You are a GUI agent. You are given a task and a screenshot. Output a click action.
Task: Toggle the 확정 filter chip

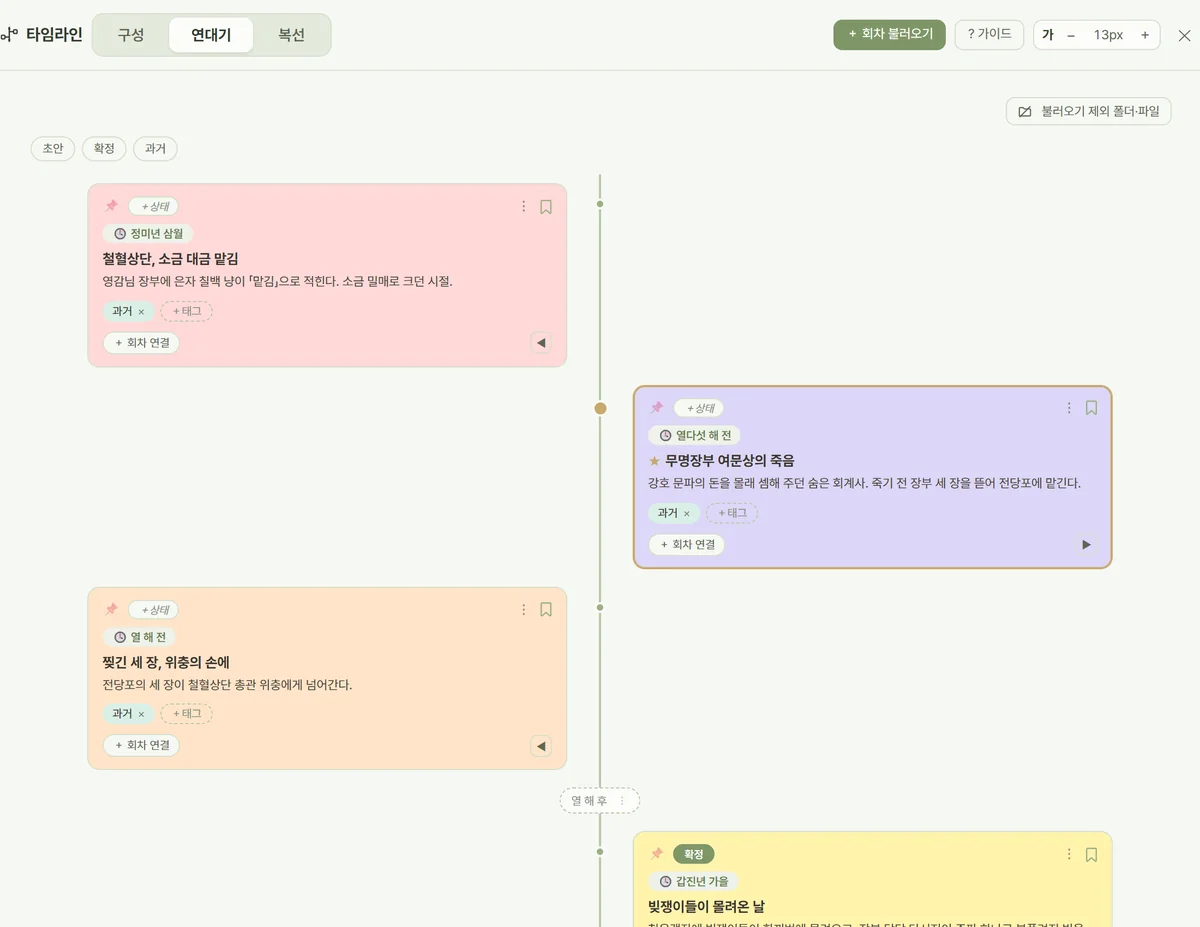[104, 149]
